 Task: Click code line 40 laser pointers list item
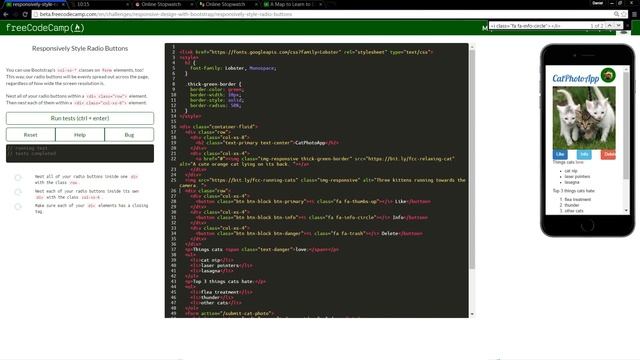click(221, 265)
